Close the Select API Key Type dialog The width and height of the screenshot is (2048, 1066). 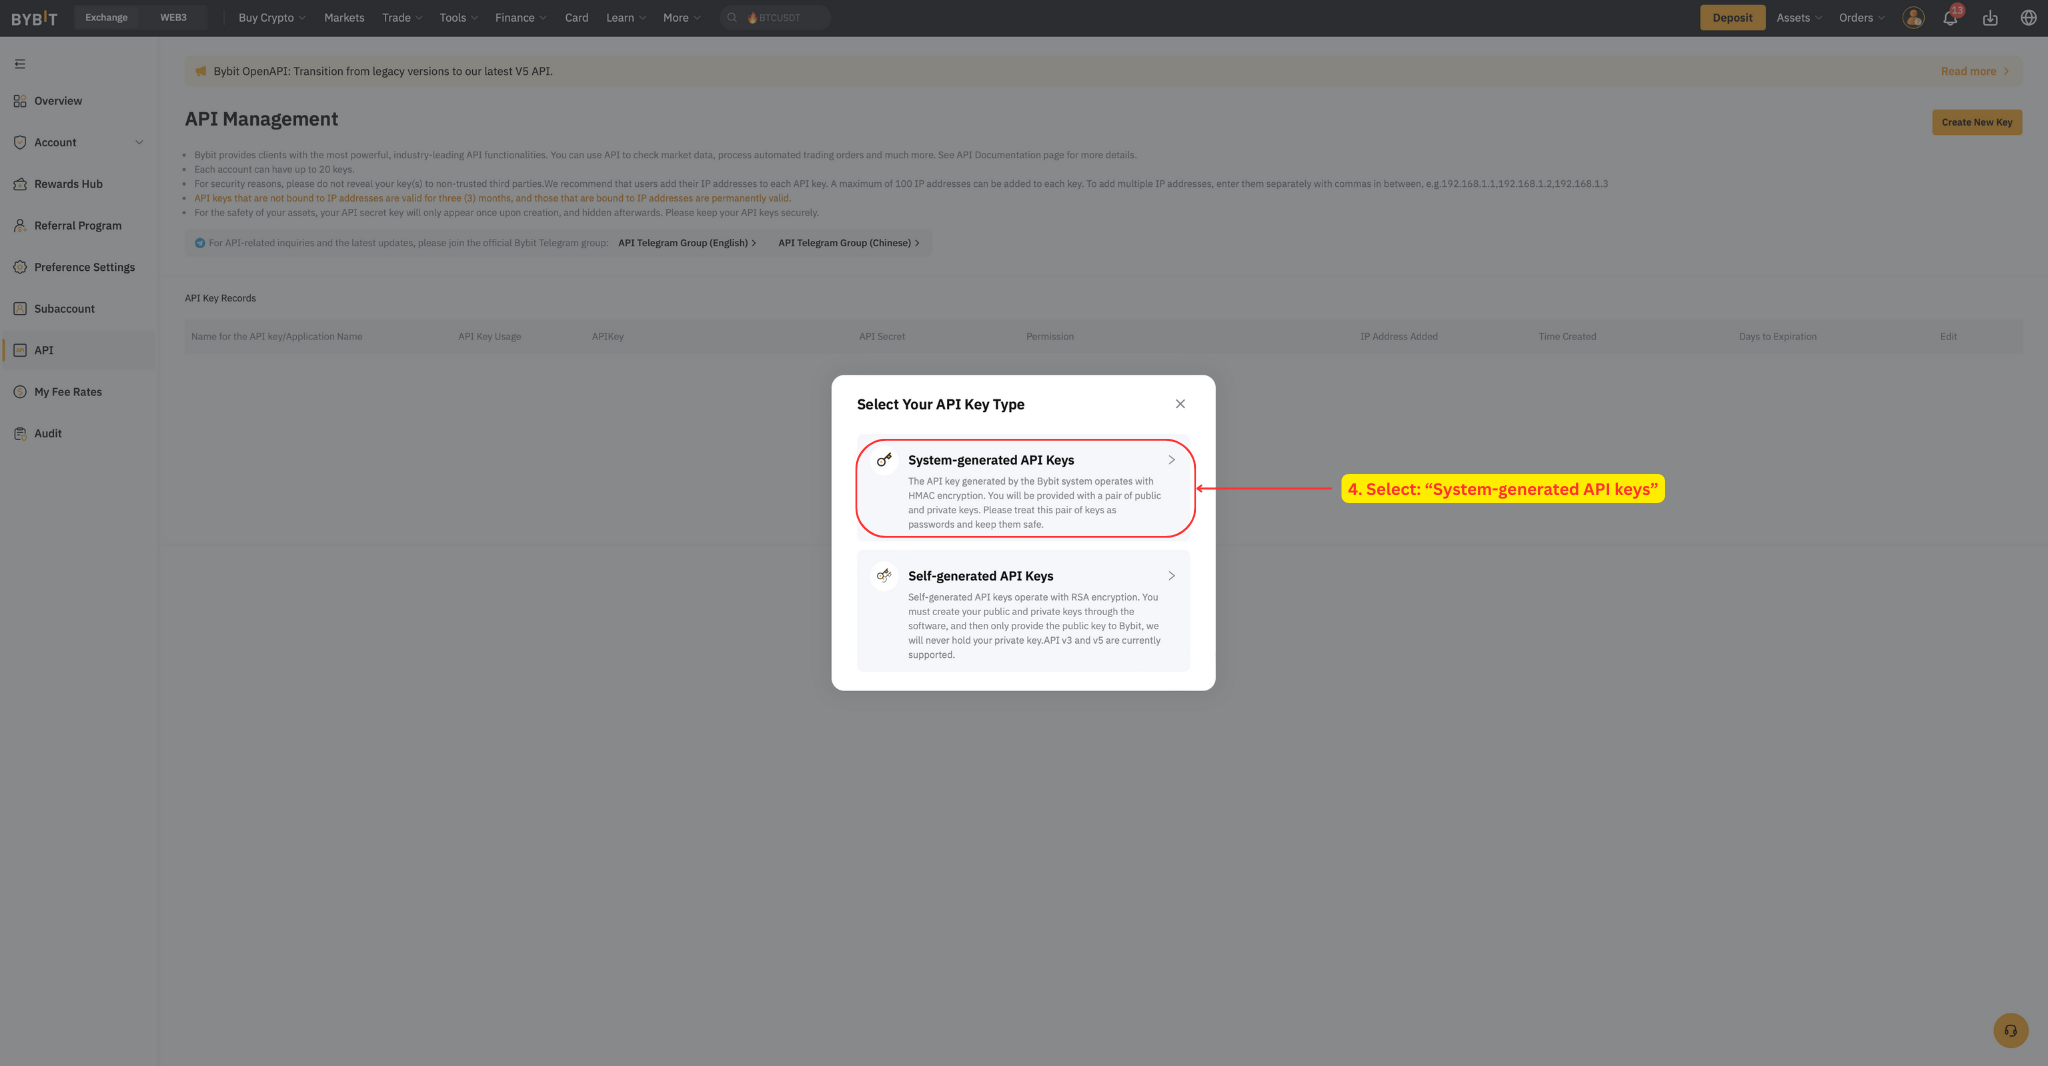point(1180,404)
